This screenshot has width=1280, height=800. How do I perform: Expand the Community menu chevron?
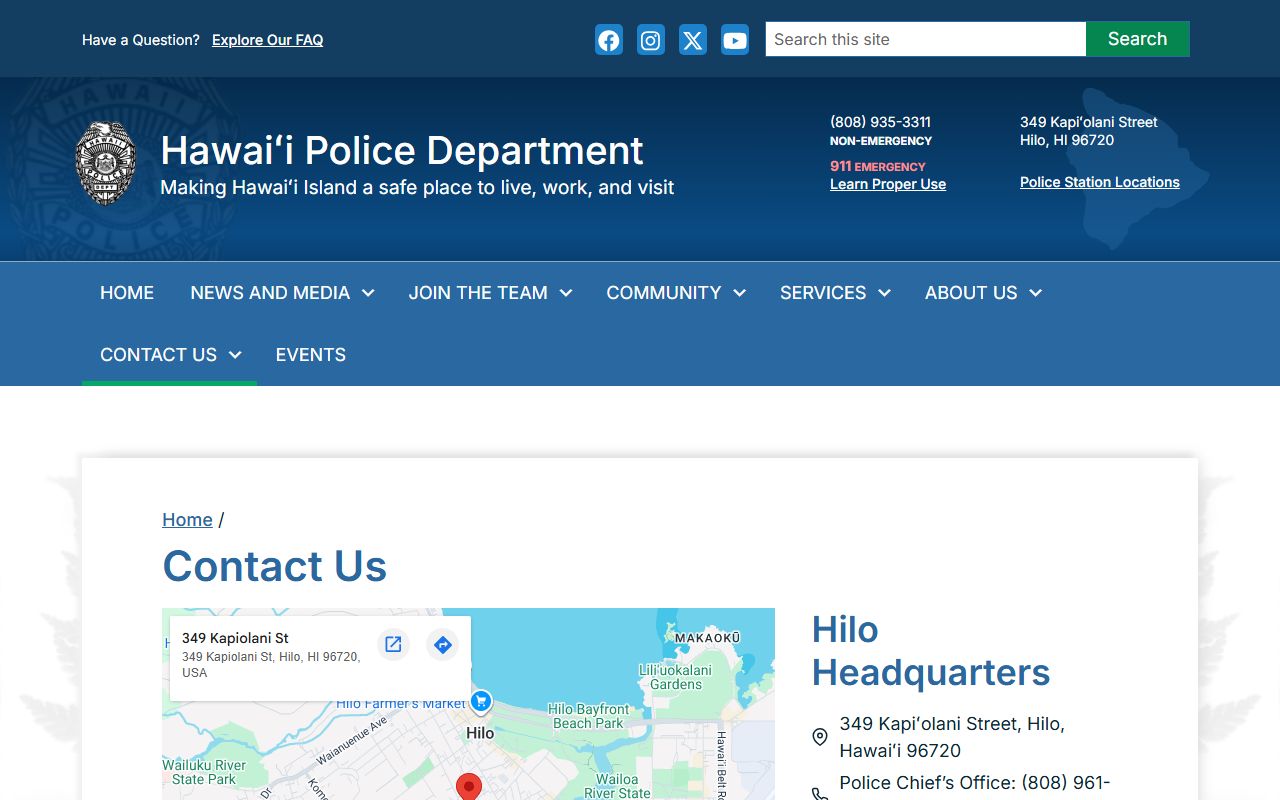click(x=740, y=293)
